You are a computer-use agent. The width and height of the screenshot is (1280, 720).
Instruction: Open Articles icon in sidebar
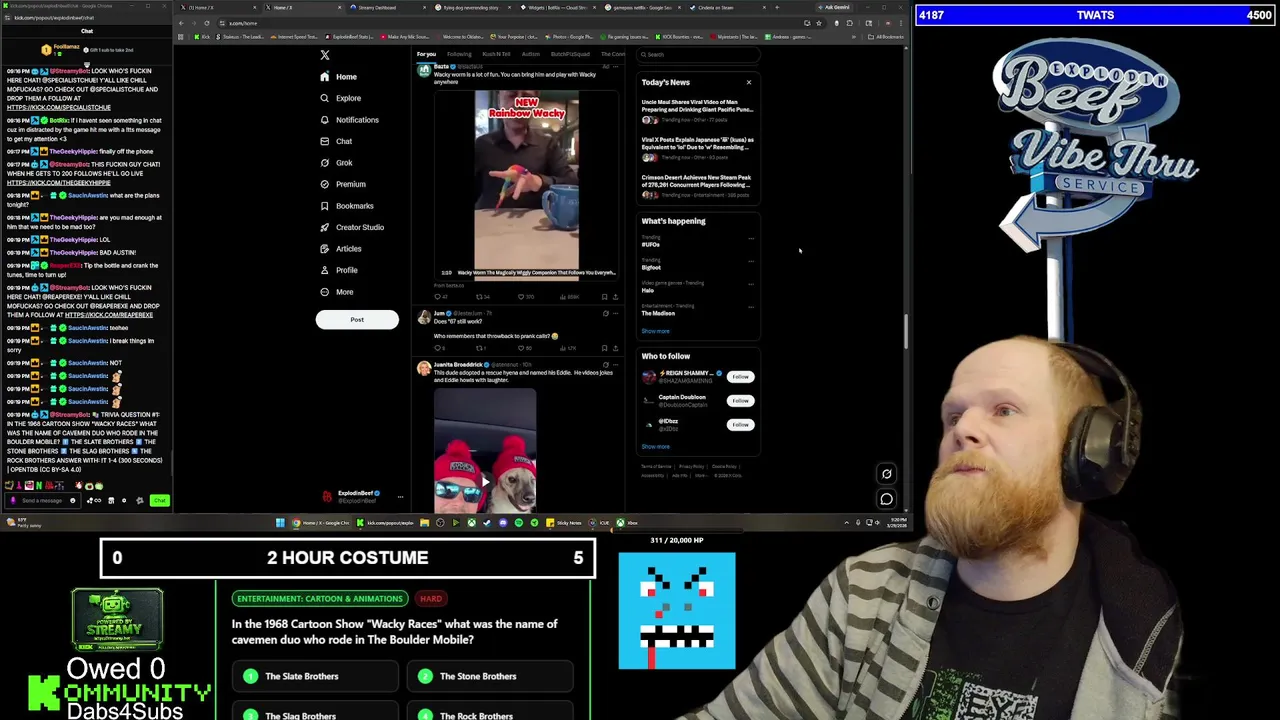(324, 249)
